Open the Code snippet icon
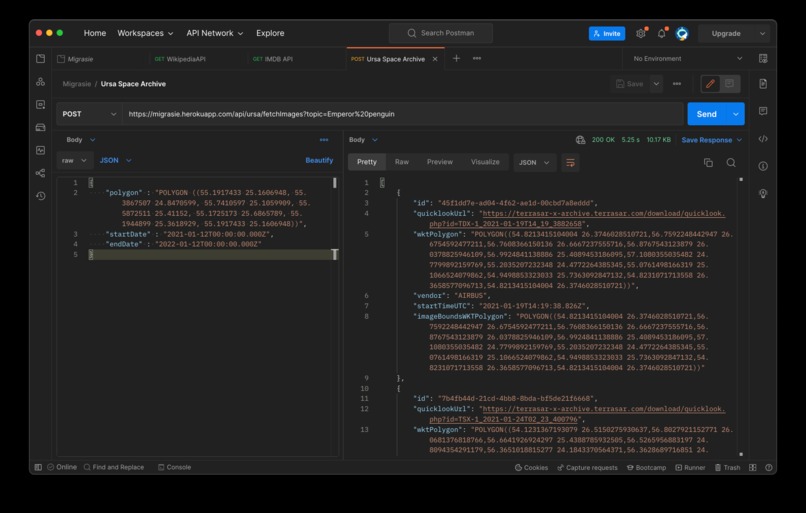Screen dimensions: 806x513 pyautogui.click(x=763, y=139)
